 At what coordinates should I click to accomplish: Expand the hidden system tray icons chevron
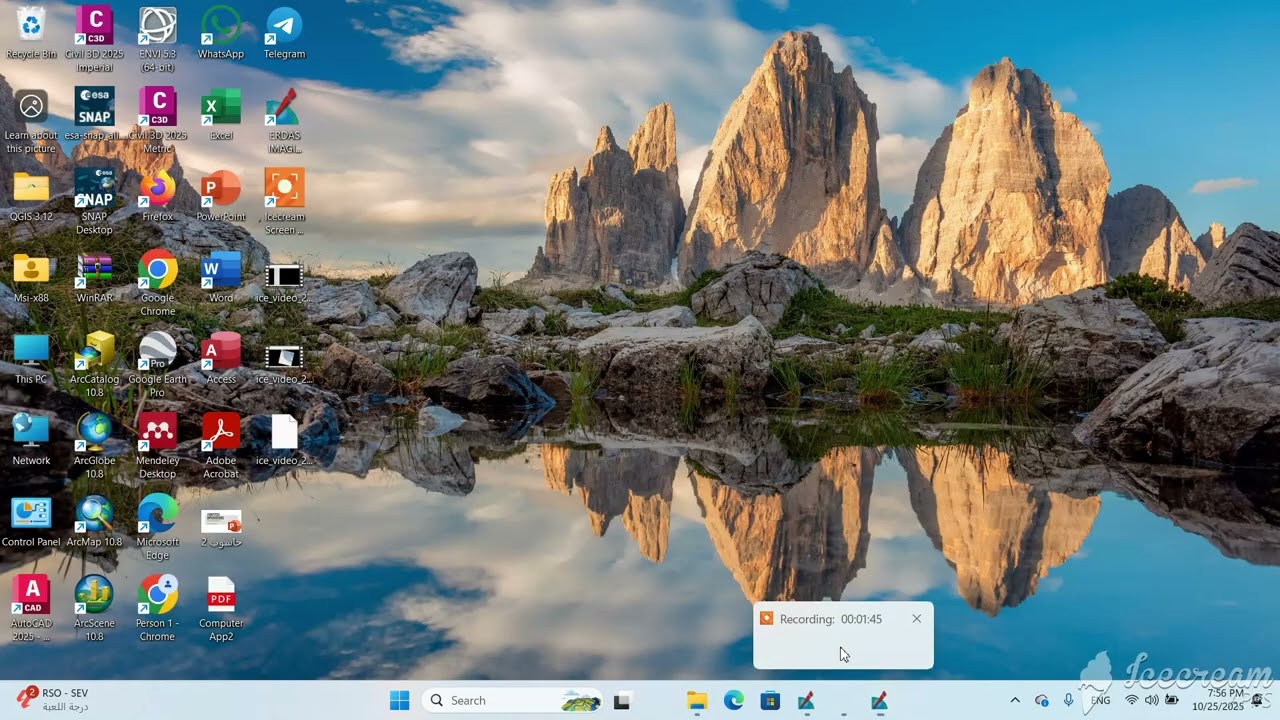(1015, 701)
